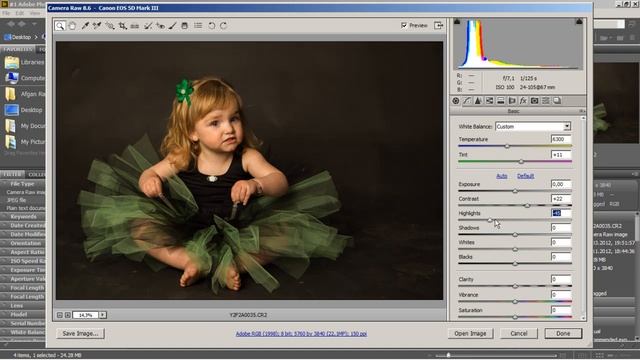
Task: Open the HSL / Grayscale panel tab
Action: click(x=489, y=101)
